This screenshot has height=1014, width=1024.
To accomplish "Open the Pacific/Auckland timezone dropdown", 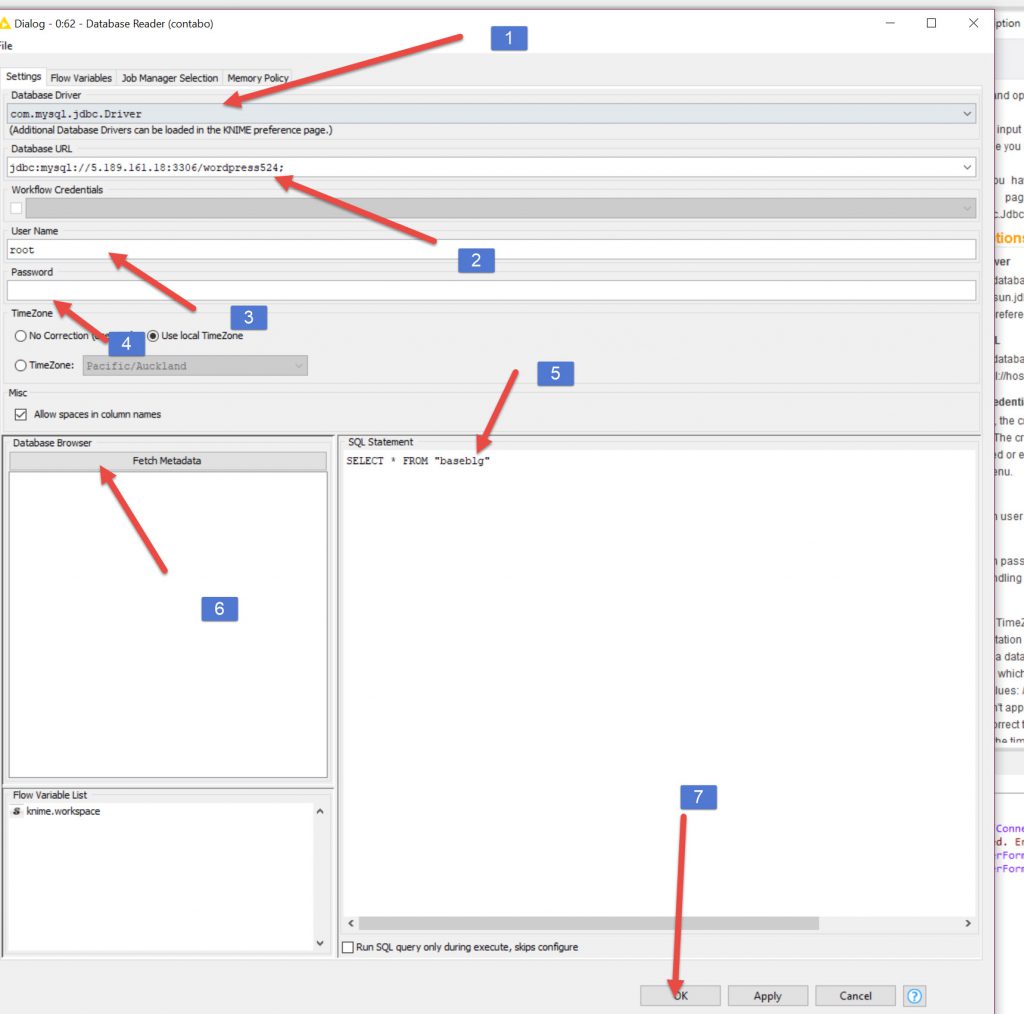I will (298, 366).
